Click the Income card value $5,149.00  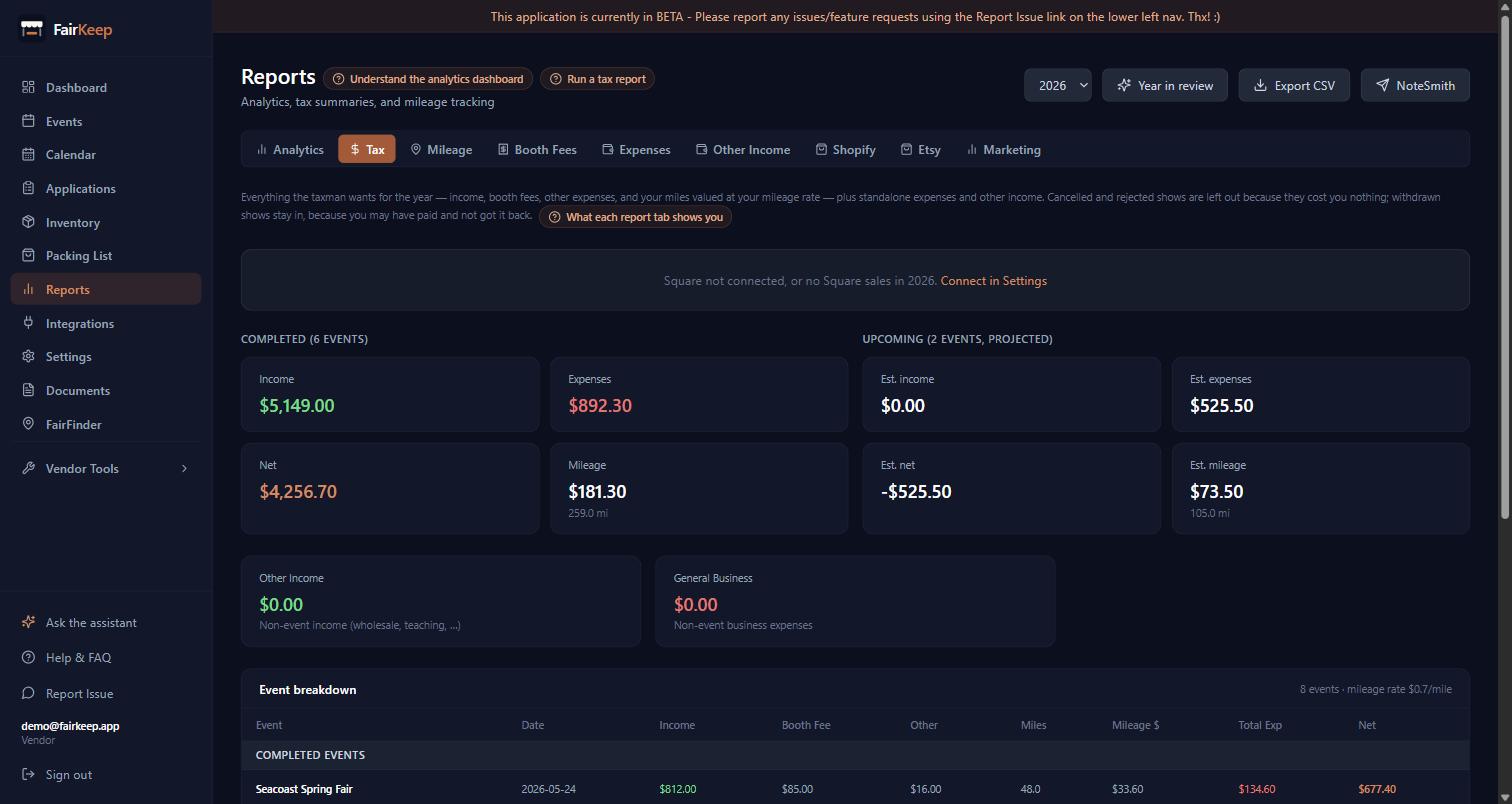click(x=297, y=406)
